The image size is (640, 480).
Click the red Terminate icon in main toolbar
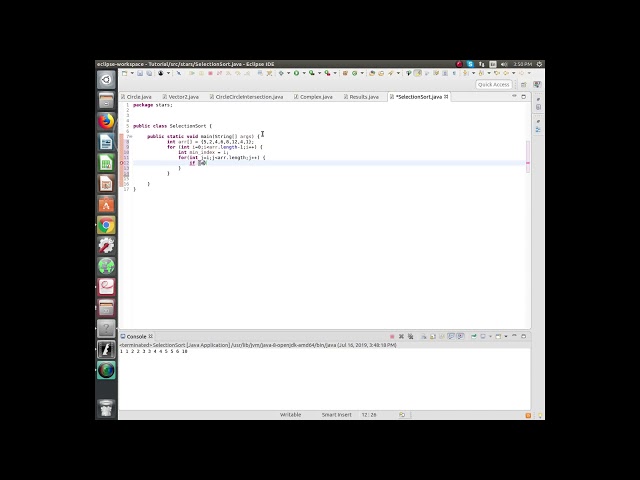coord(211,73)
